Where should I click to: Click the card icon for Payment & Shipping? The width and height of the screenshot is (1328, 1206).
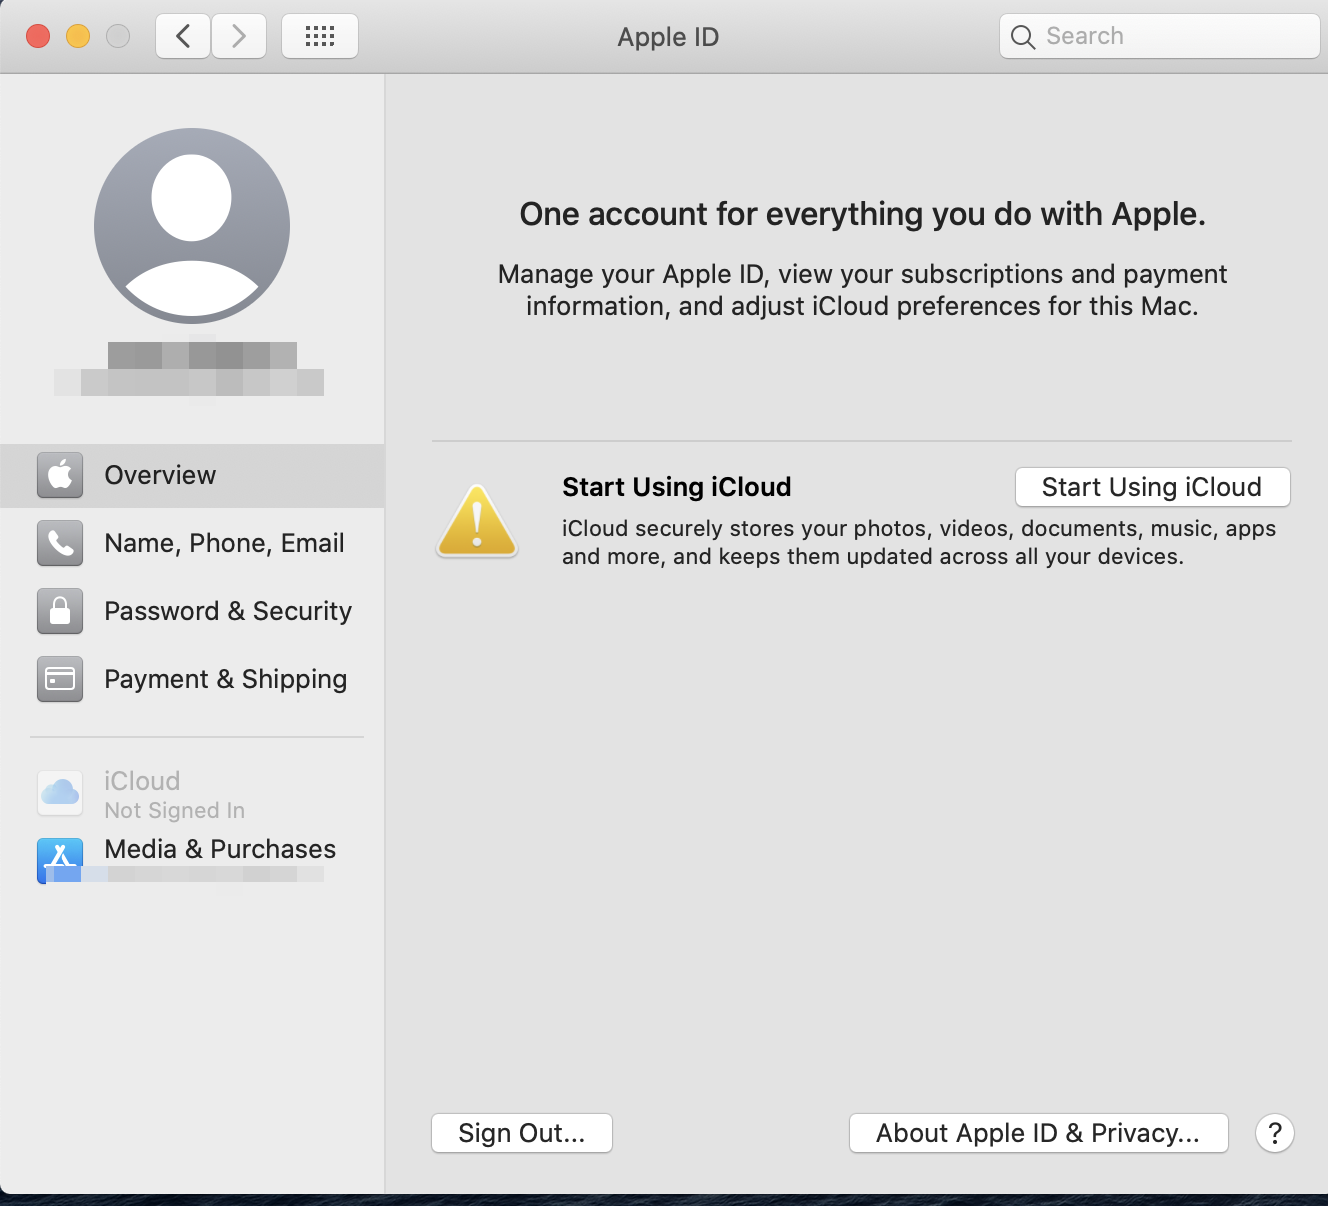[60, 679]
